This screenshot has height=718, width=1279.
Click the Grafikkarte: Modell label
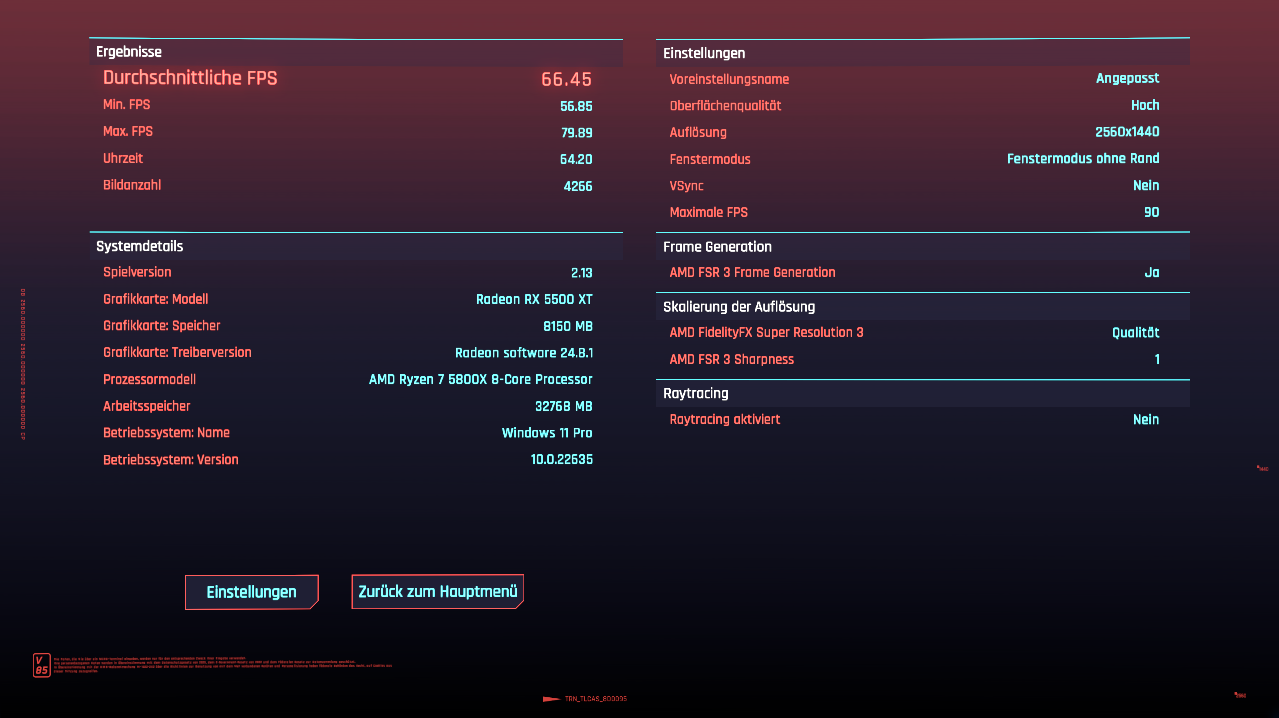[x=155, y=299]
